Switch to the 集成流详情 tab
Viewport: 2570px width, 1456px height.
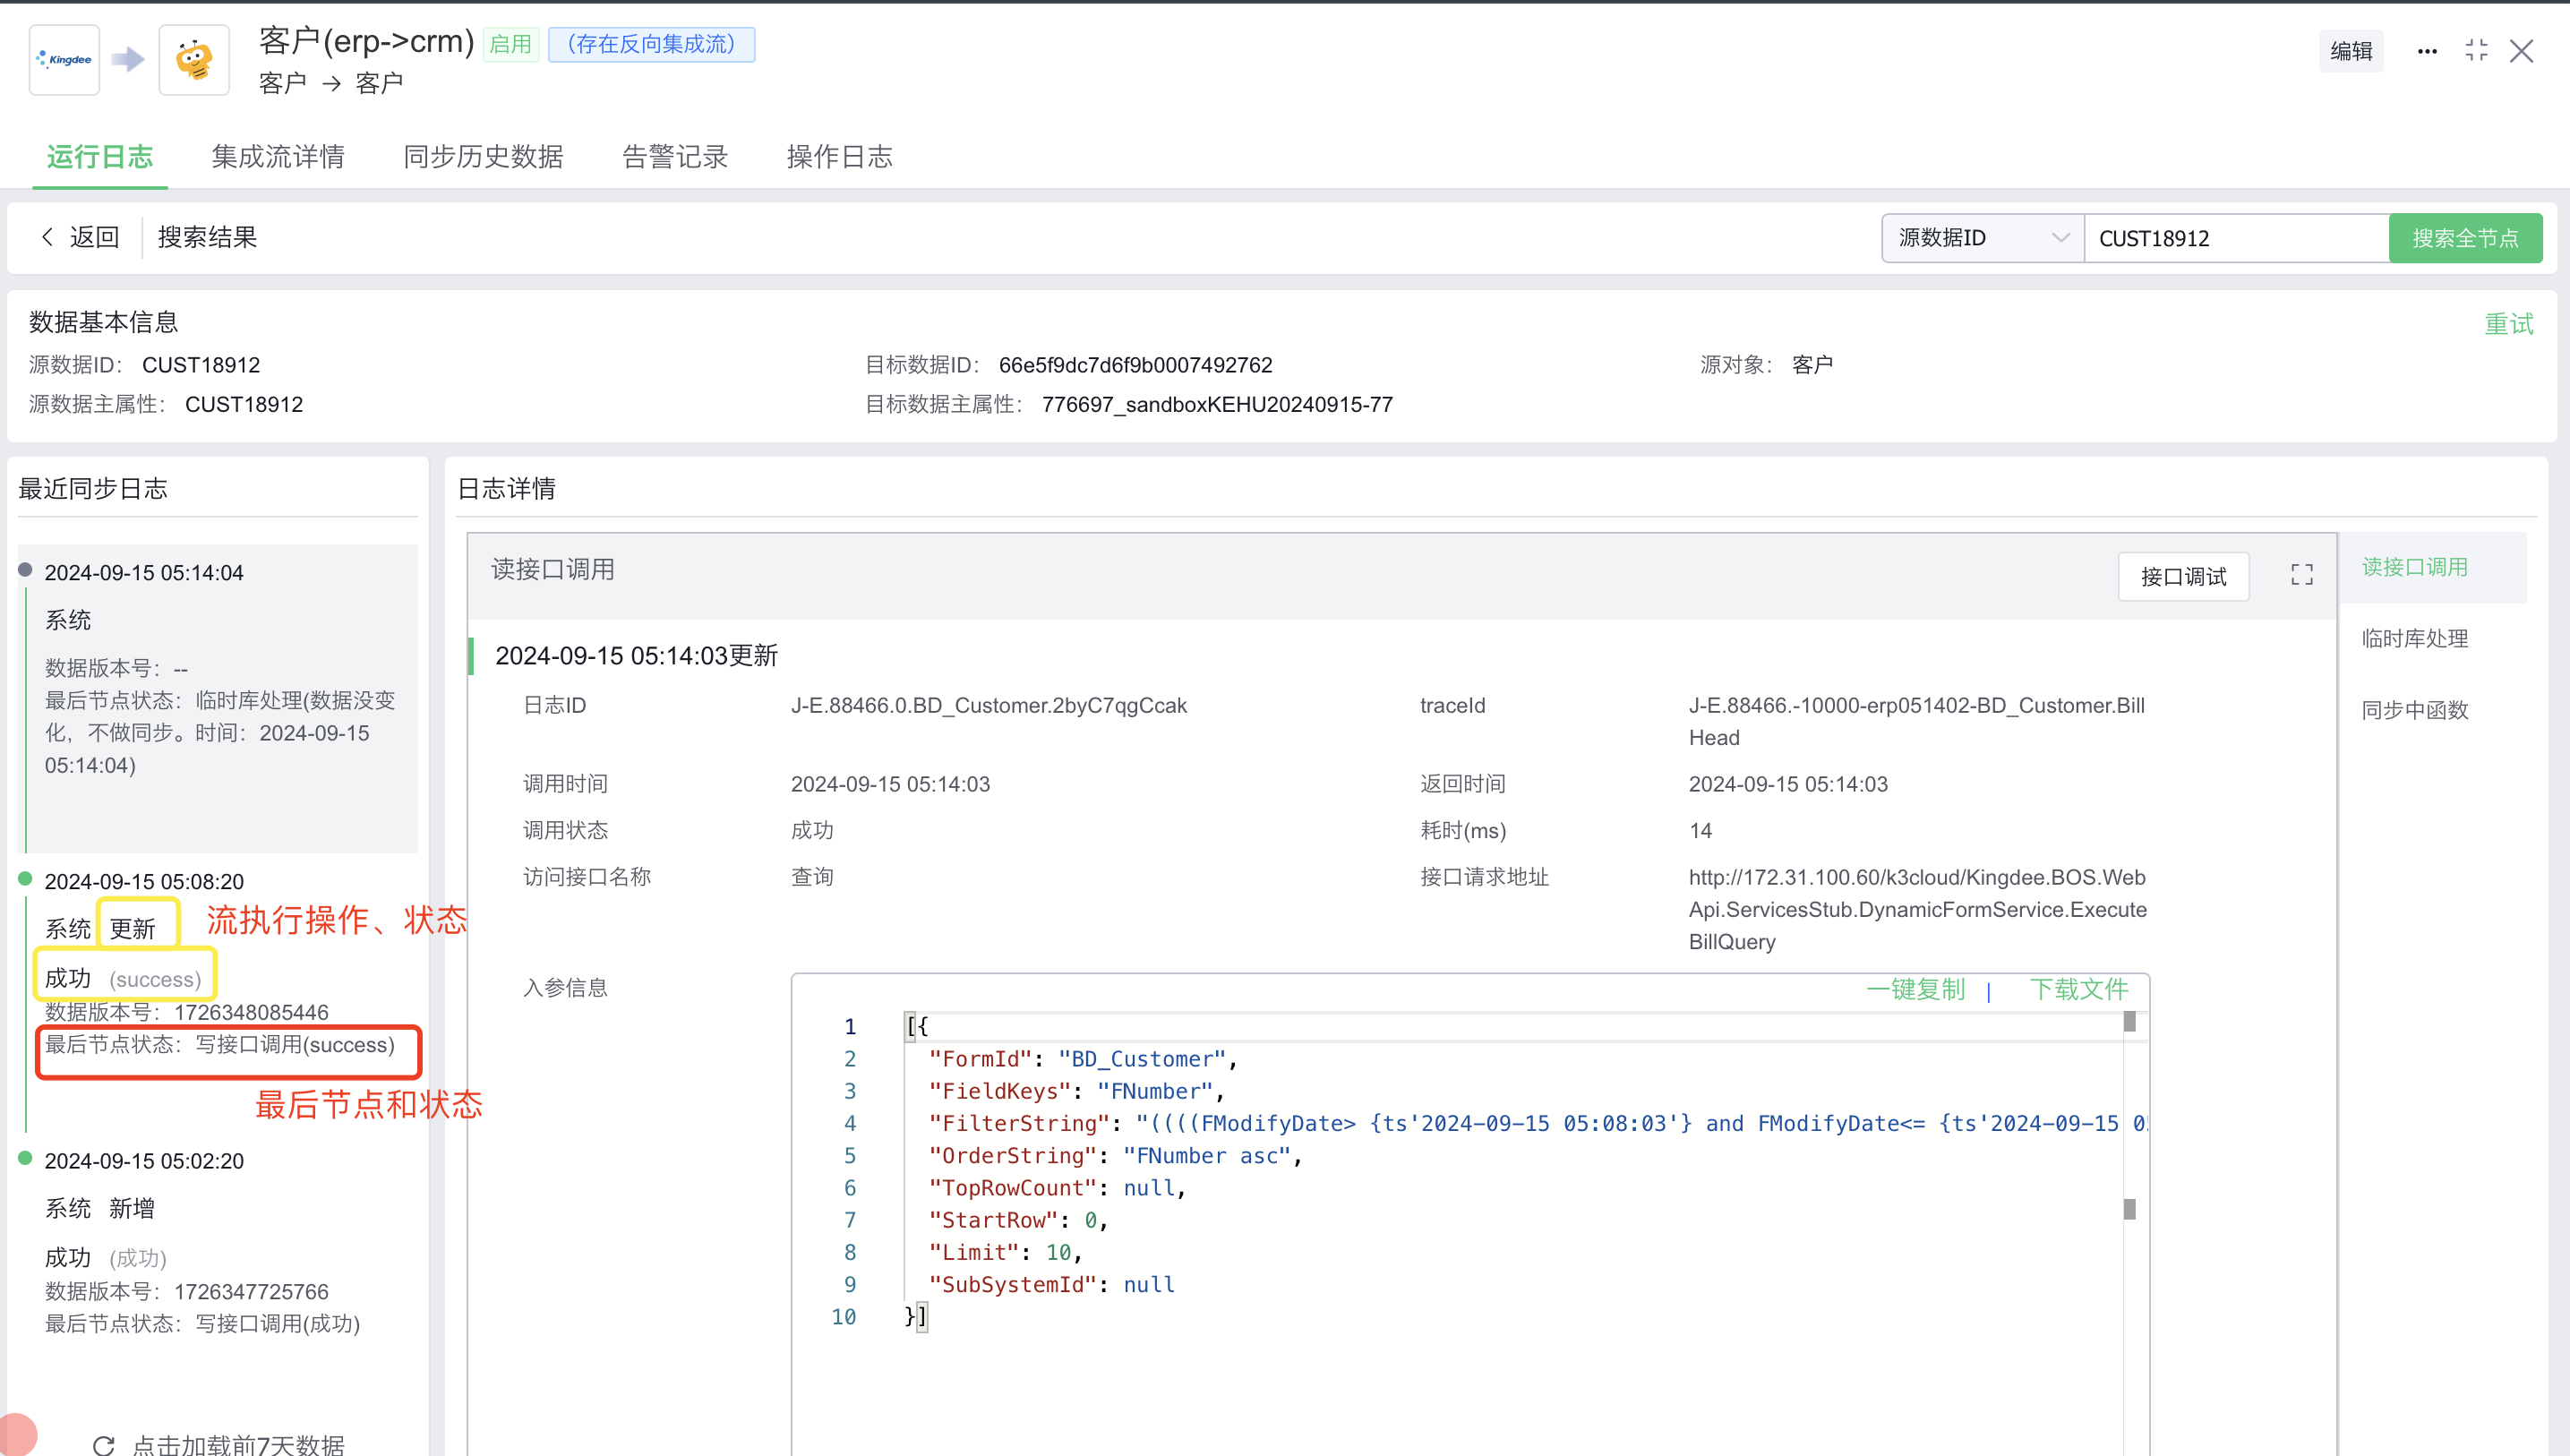click(278, 157)
